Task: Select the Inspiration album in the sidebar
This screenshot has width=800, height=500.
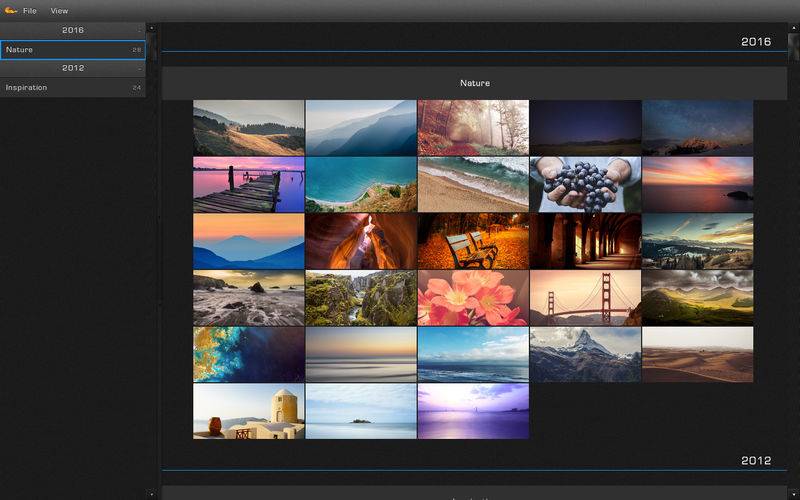Action: 73,87
